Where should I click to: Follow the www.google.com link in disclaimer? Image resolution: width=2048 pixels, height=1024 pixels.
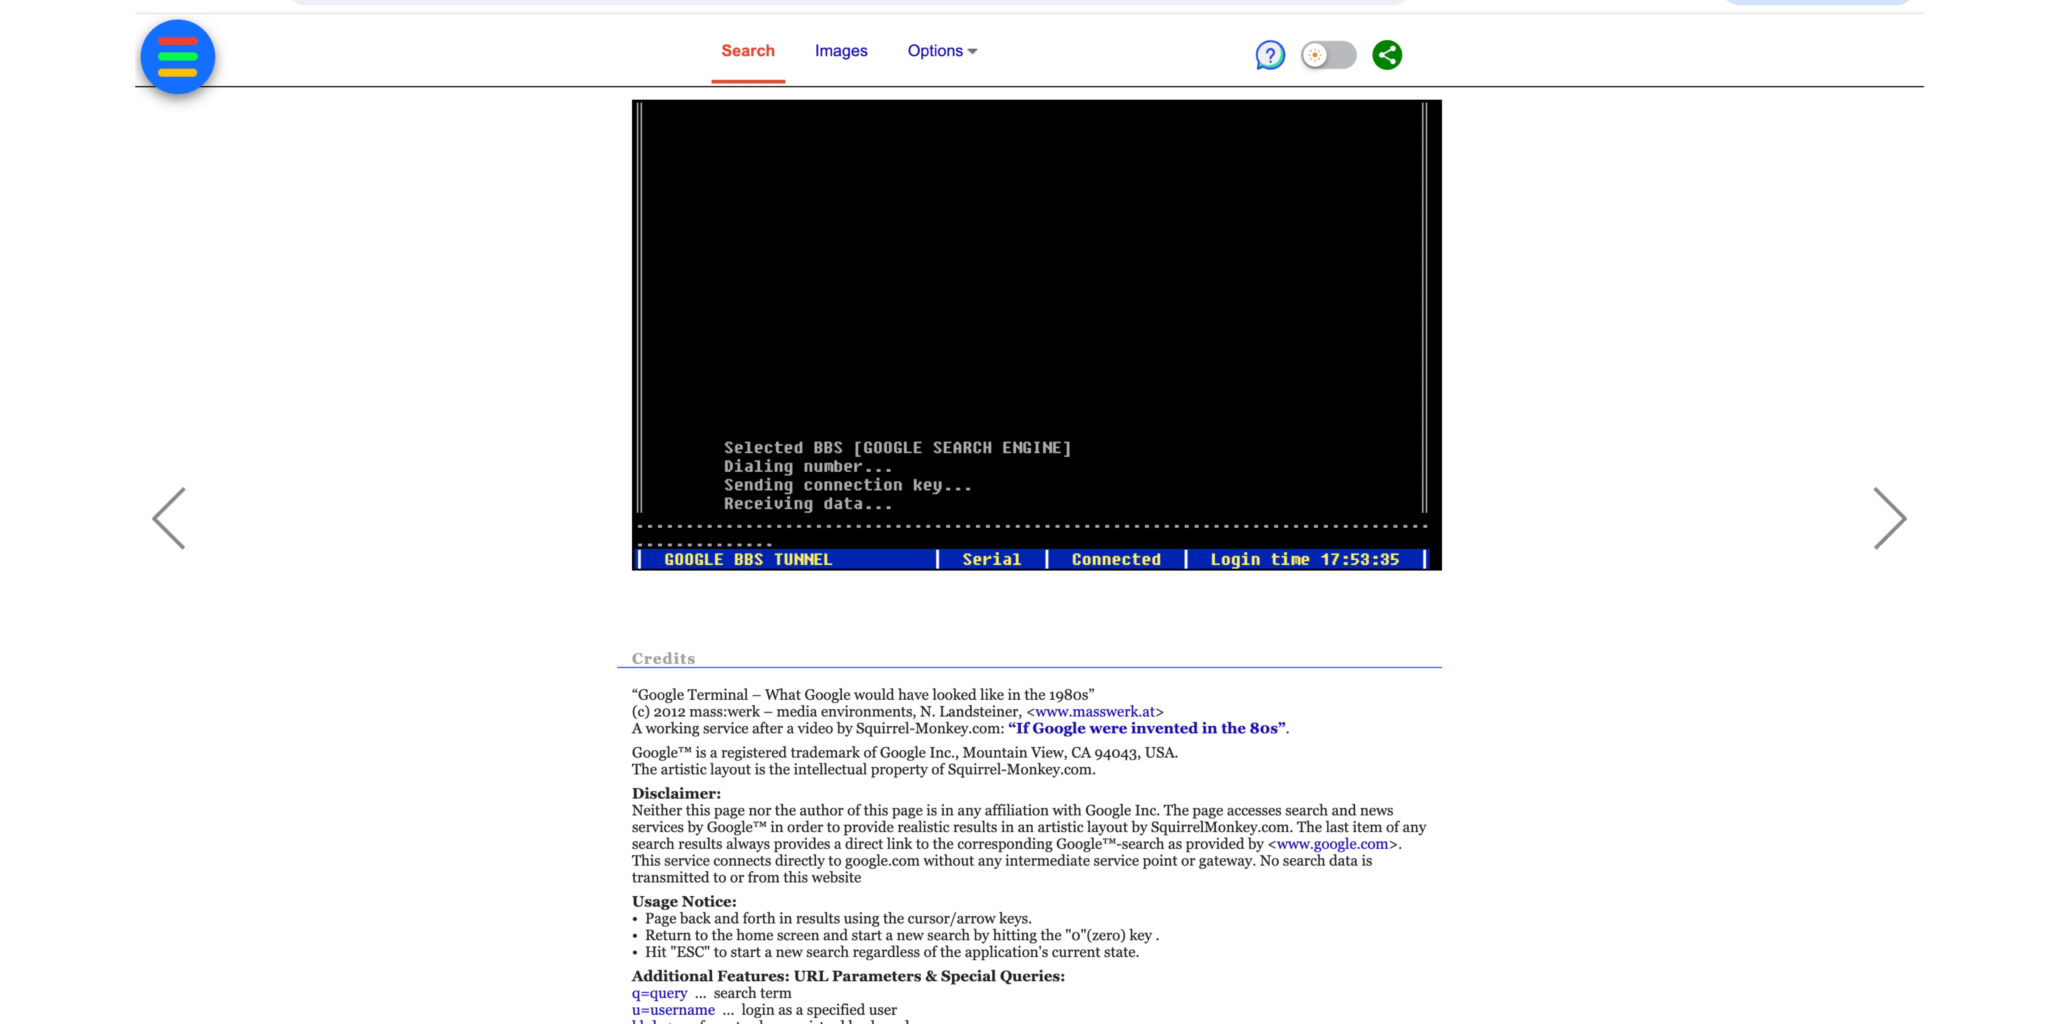(x=1333, y=844)
